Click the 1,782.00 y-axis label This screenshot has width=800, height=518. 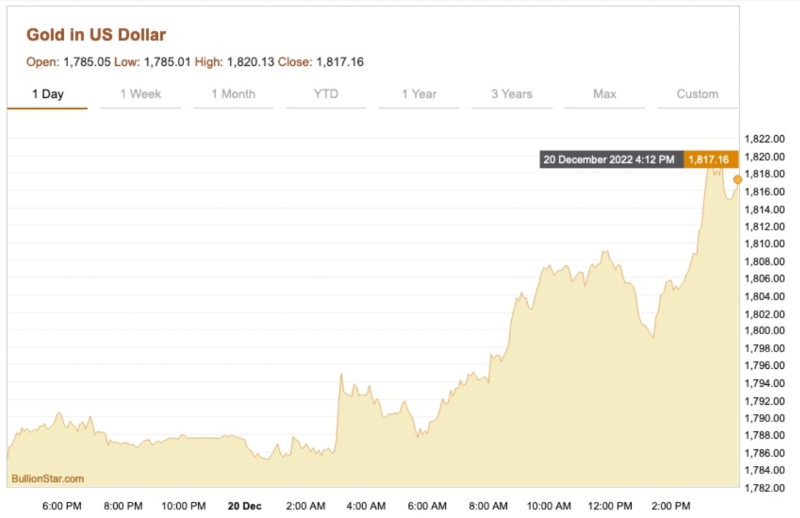(765, 488)
